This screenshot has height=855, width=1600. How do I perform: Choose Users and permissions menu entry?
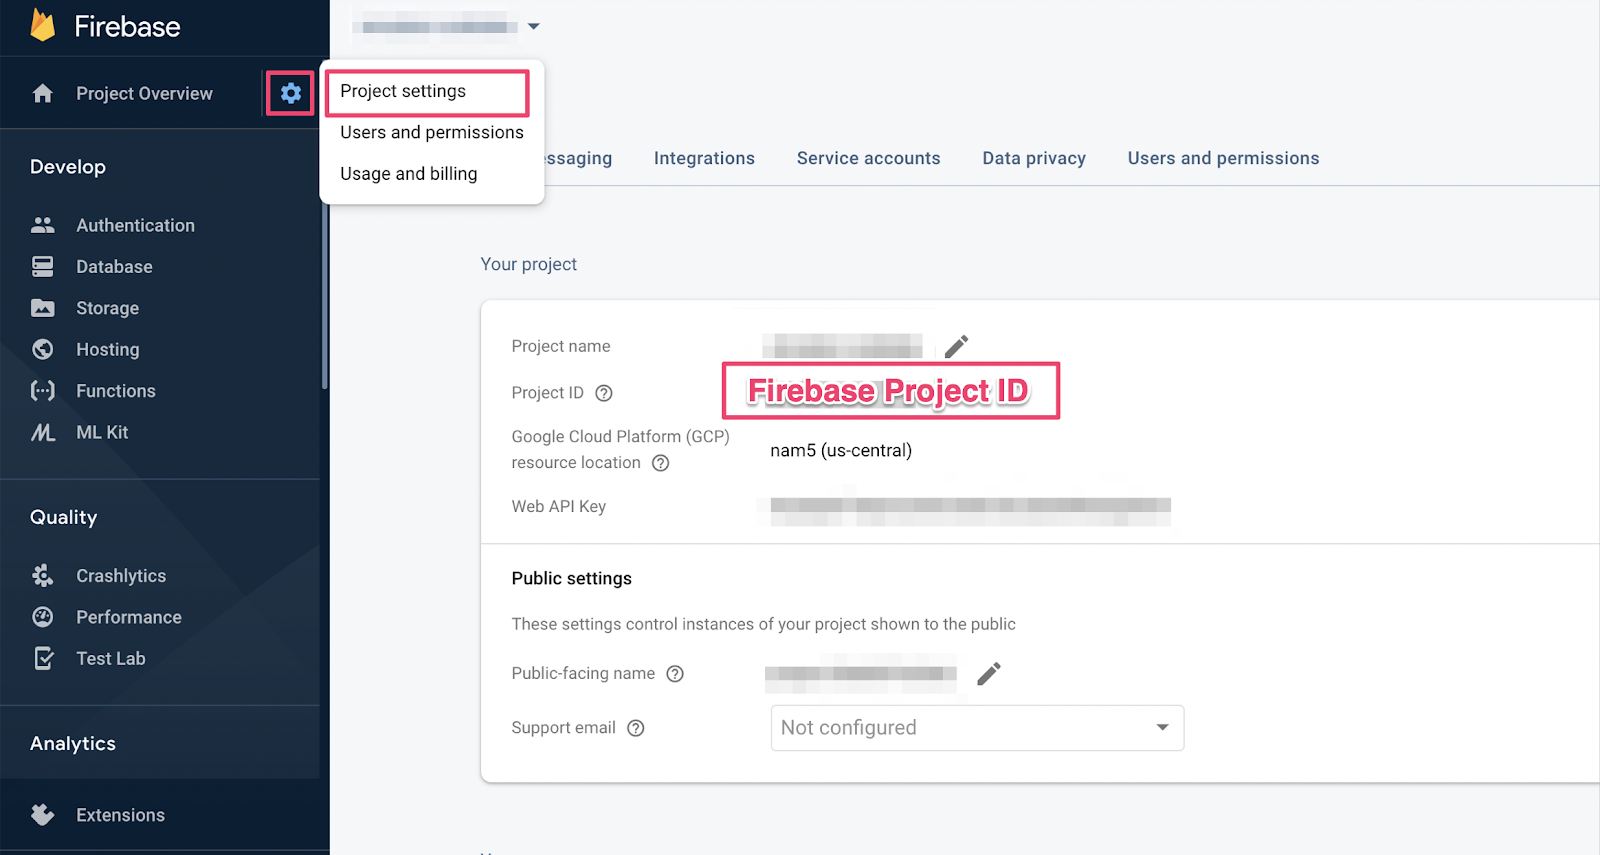(x=431, y=132)
